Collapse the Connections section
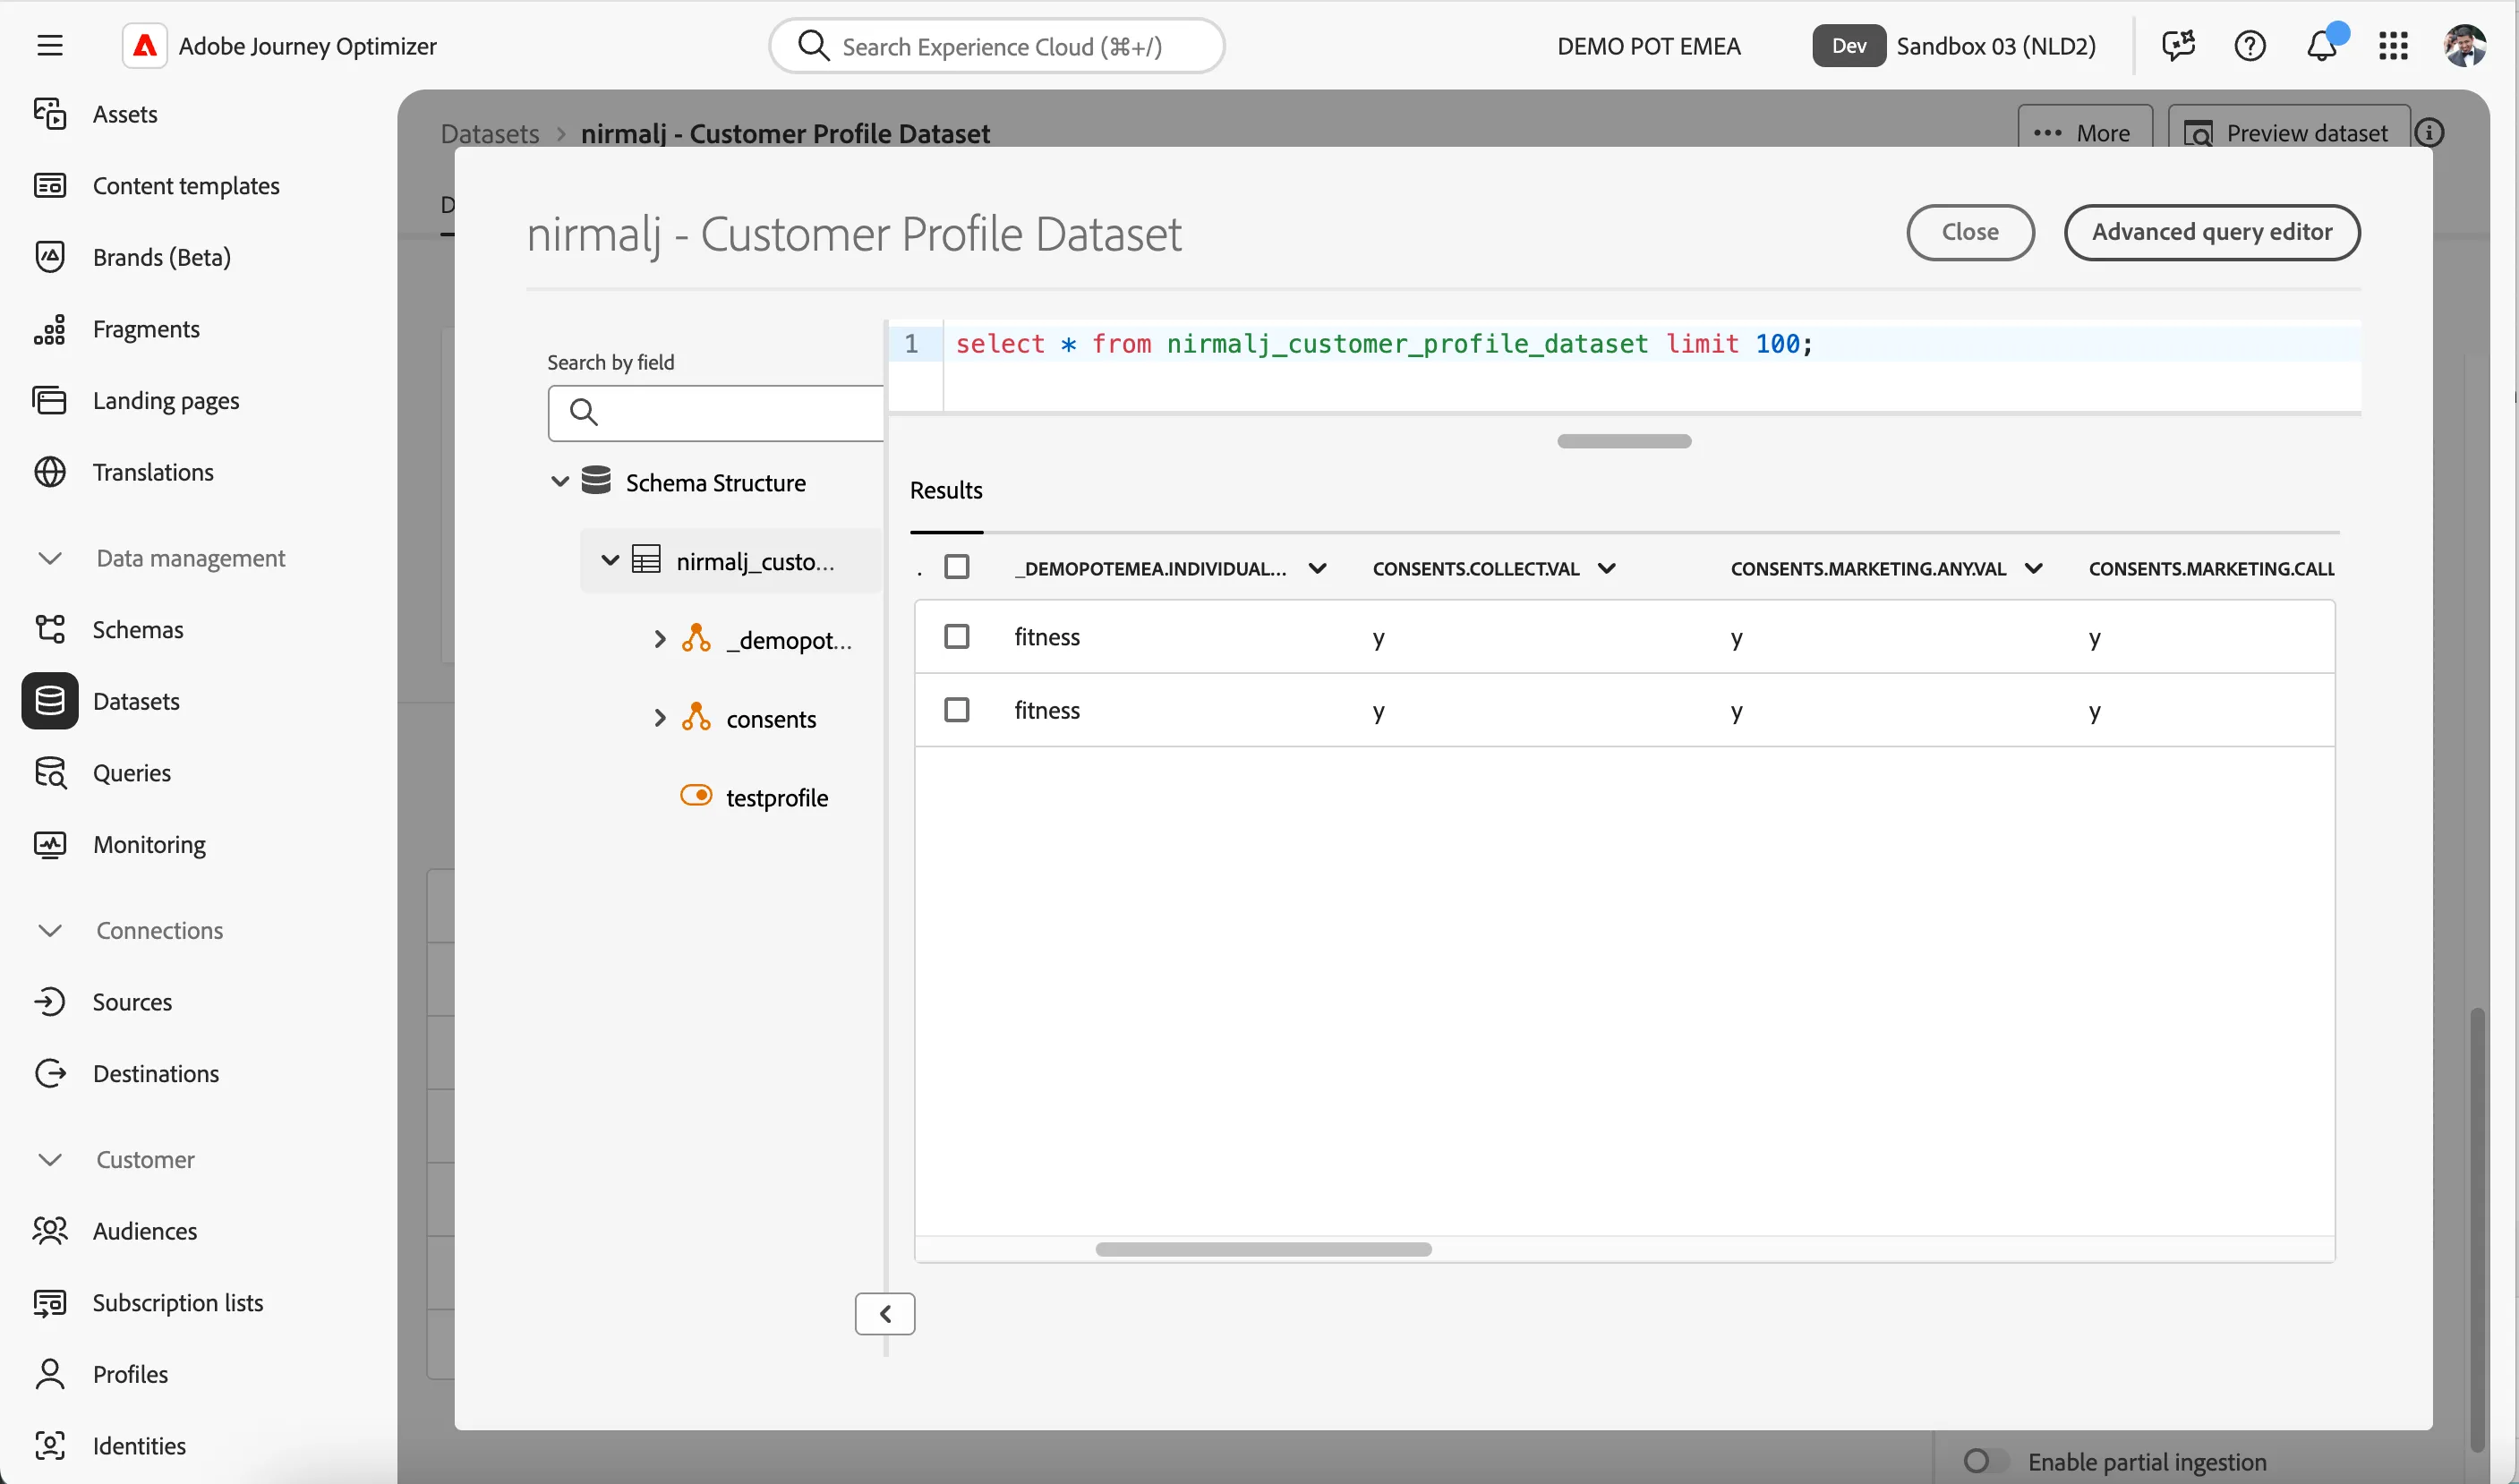The image size is (2519, 1484). pyautogui.click(x=50, y=930)
